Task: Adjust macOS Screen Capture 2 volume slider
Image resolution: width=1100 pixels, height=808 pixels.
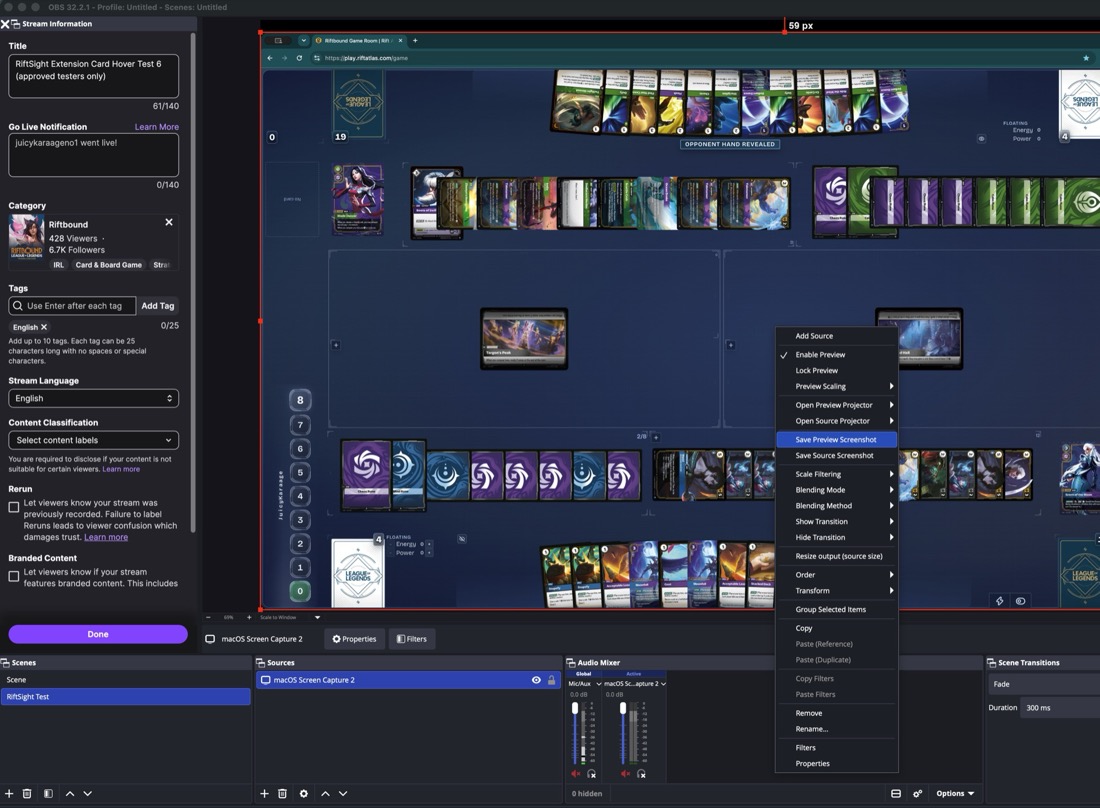Action: [623, 733]
